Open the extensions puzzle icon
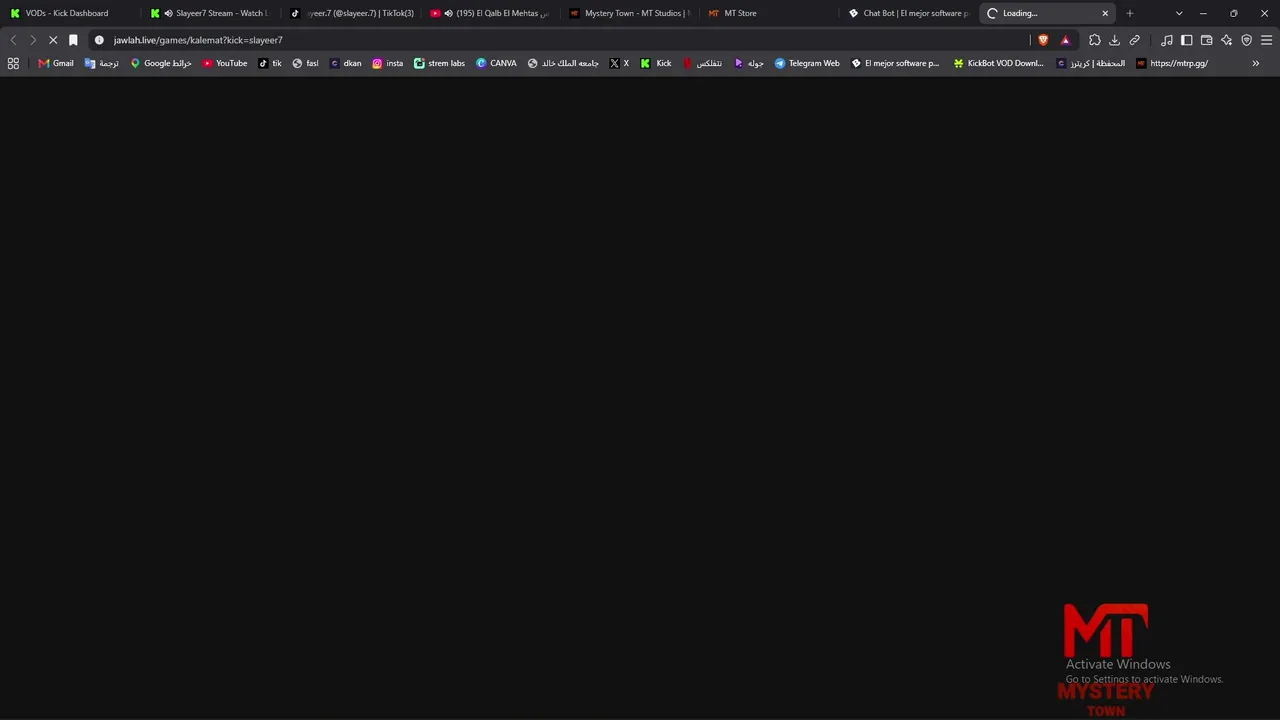The width and height of the screenshot is (1280, 720). 1094,40
